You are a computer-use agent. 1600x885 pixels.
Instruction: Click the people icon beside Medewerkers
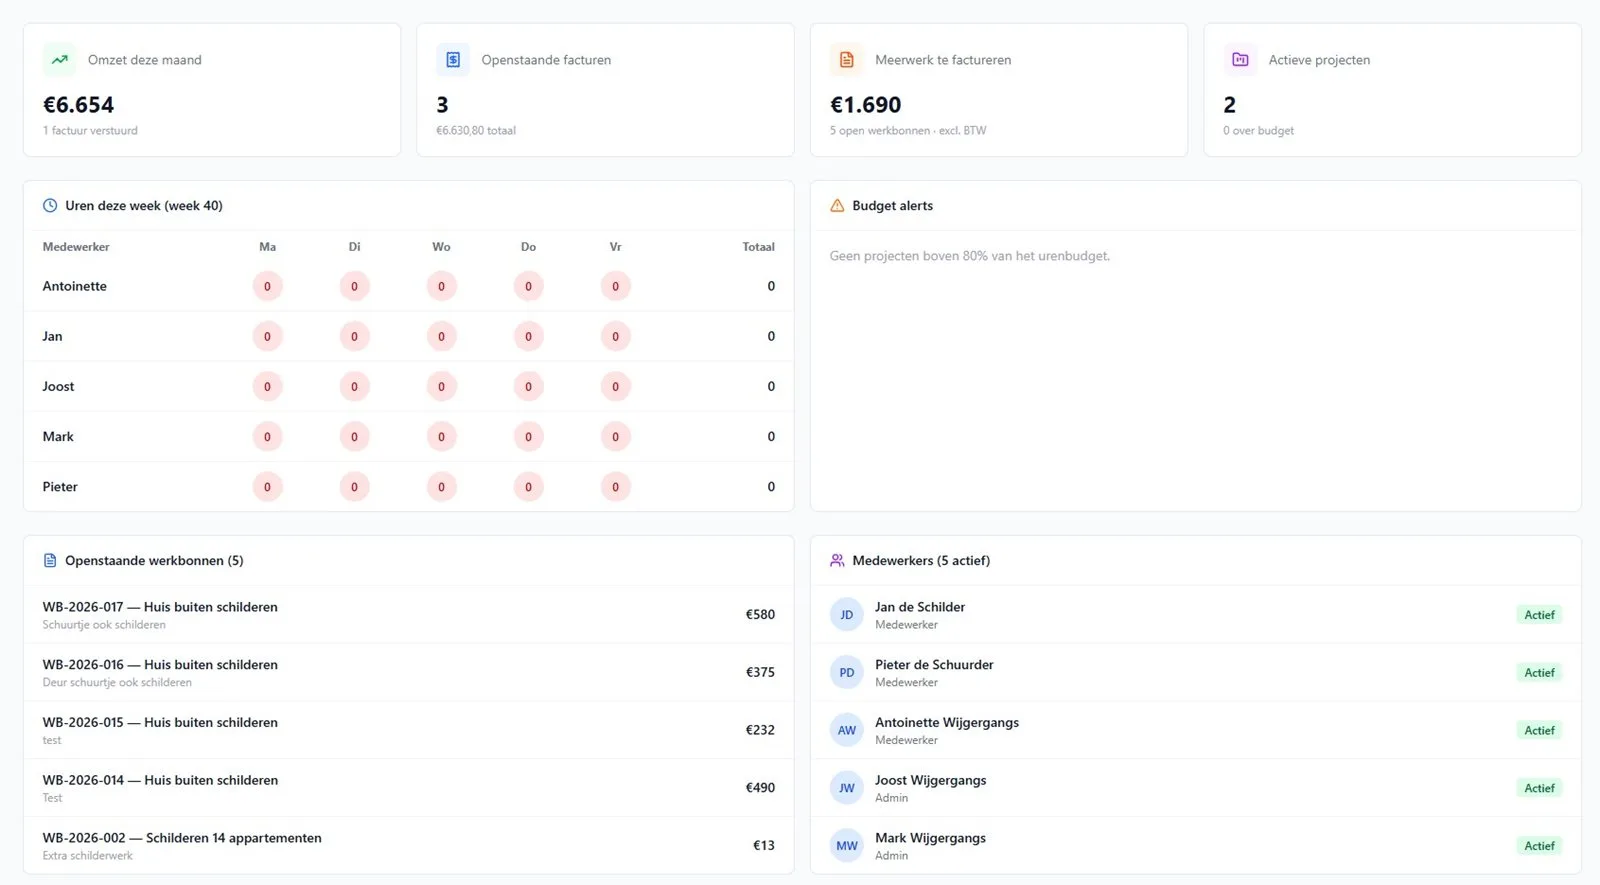[x=837, y=561]
